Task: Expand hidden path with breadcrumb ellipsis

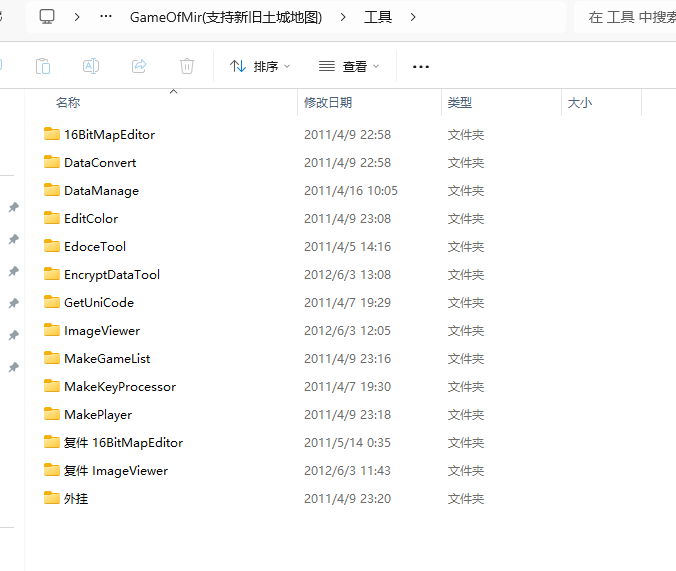Action: (106, 17)
